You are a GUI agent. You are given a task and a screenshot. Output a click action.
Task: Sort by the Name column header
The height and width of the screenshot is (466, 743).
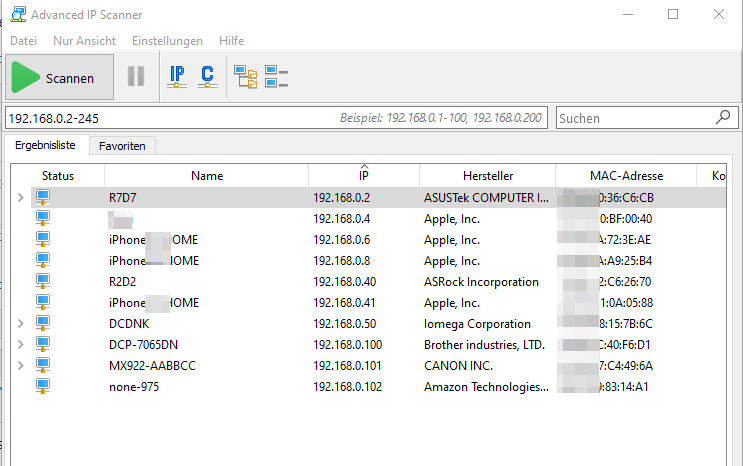coord(207,176)
